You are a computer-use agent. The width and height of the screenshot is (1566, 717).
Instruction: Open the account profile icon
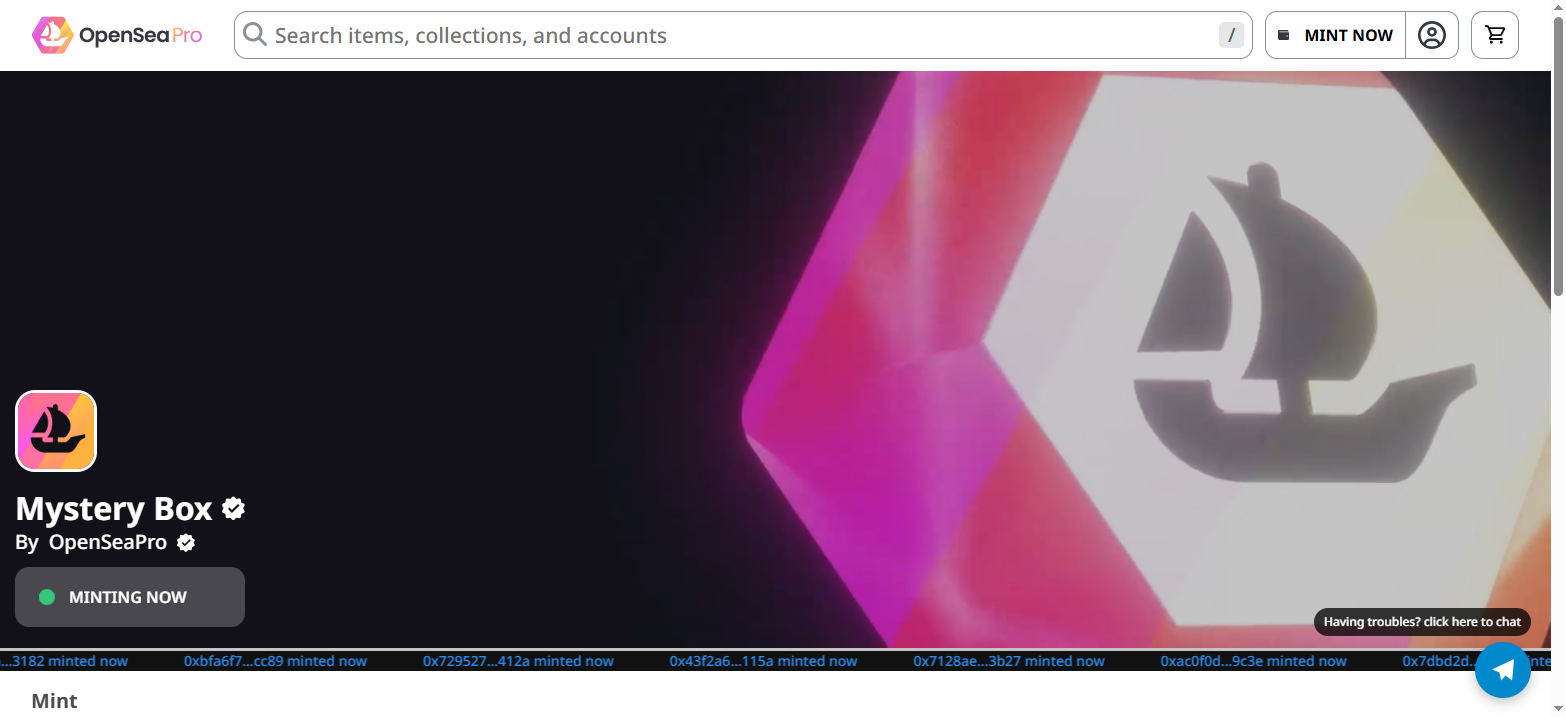point(1432,35)
